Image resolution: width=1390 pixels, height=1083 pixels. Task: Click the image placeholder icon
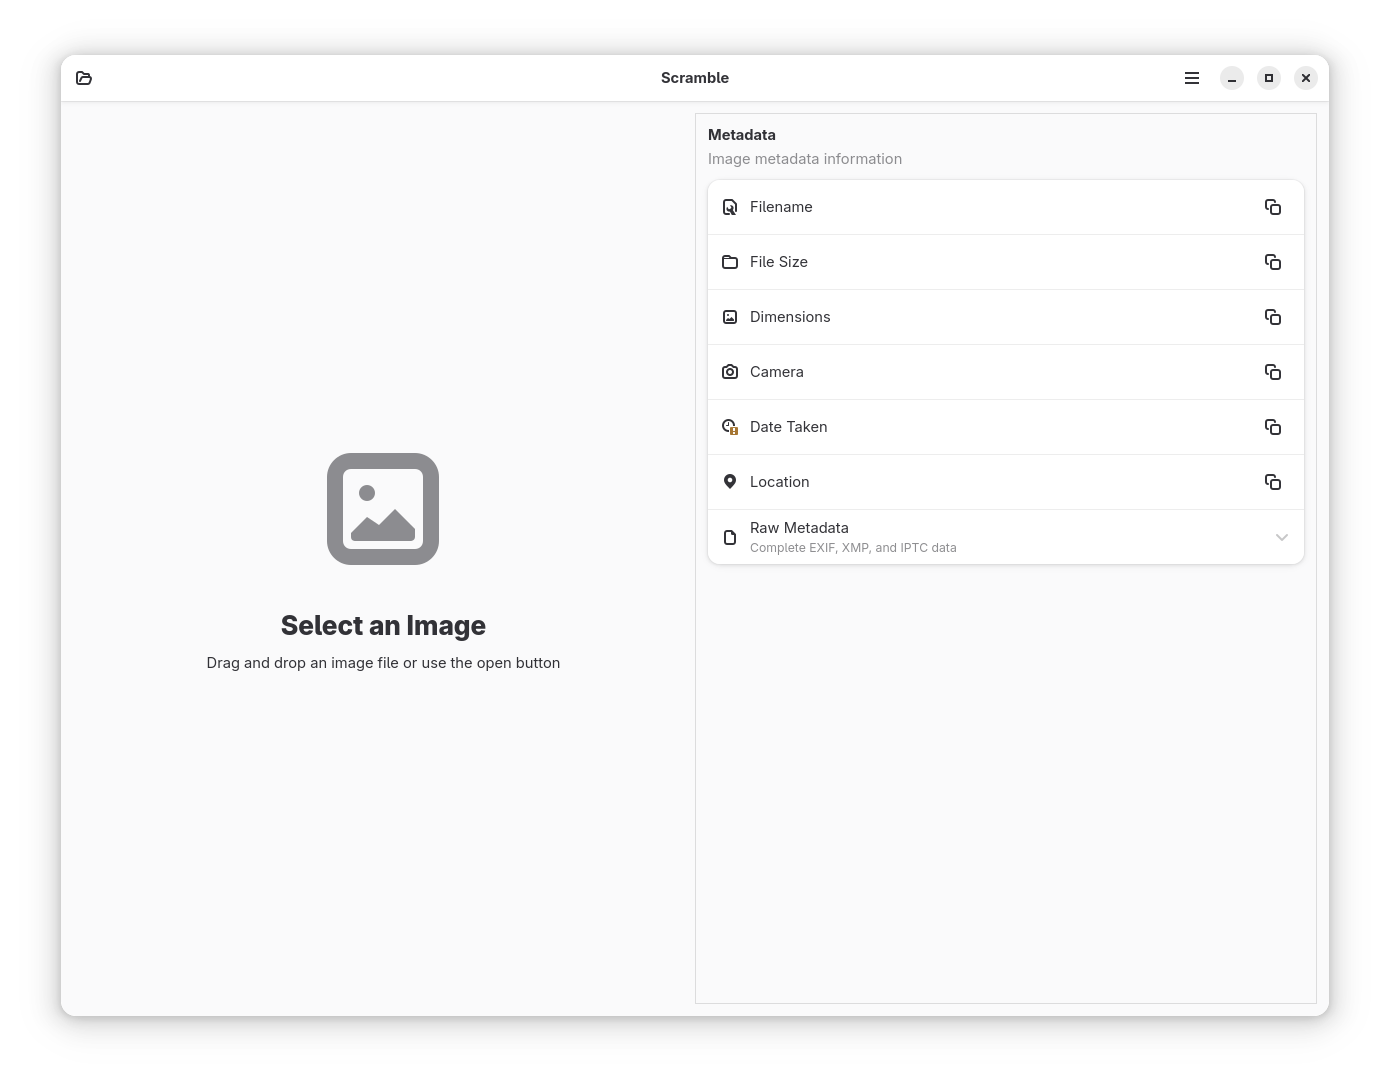pyautogui.click(x=383, y=509)
